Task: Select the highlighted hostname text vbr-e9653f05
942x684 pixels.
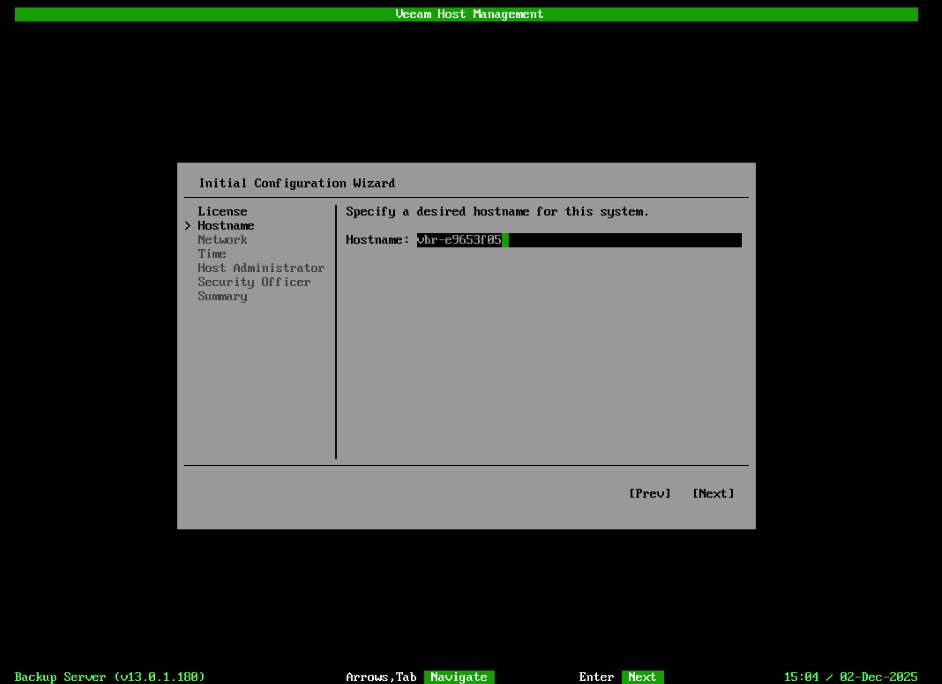Action: tap(458, 239)
